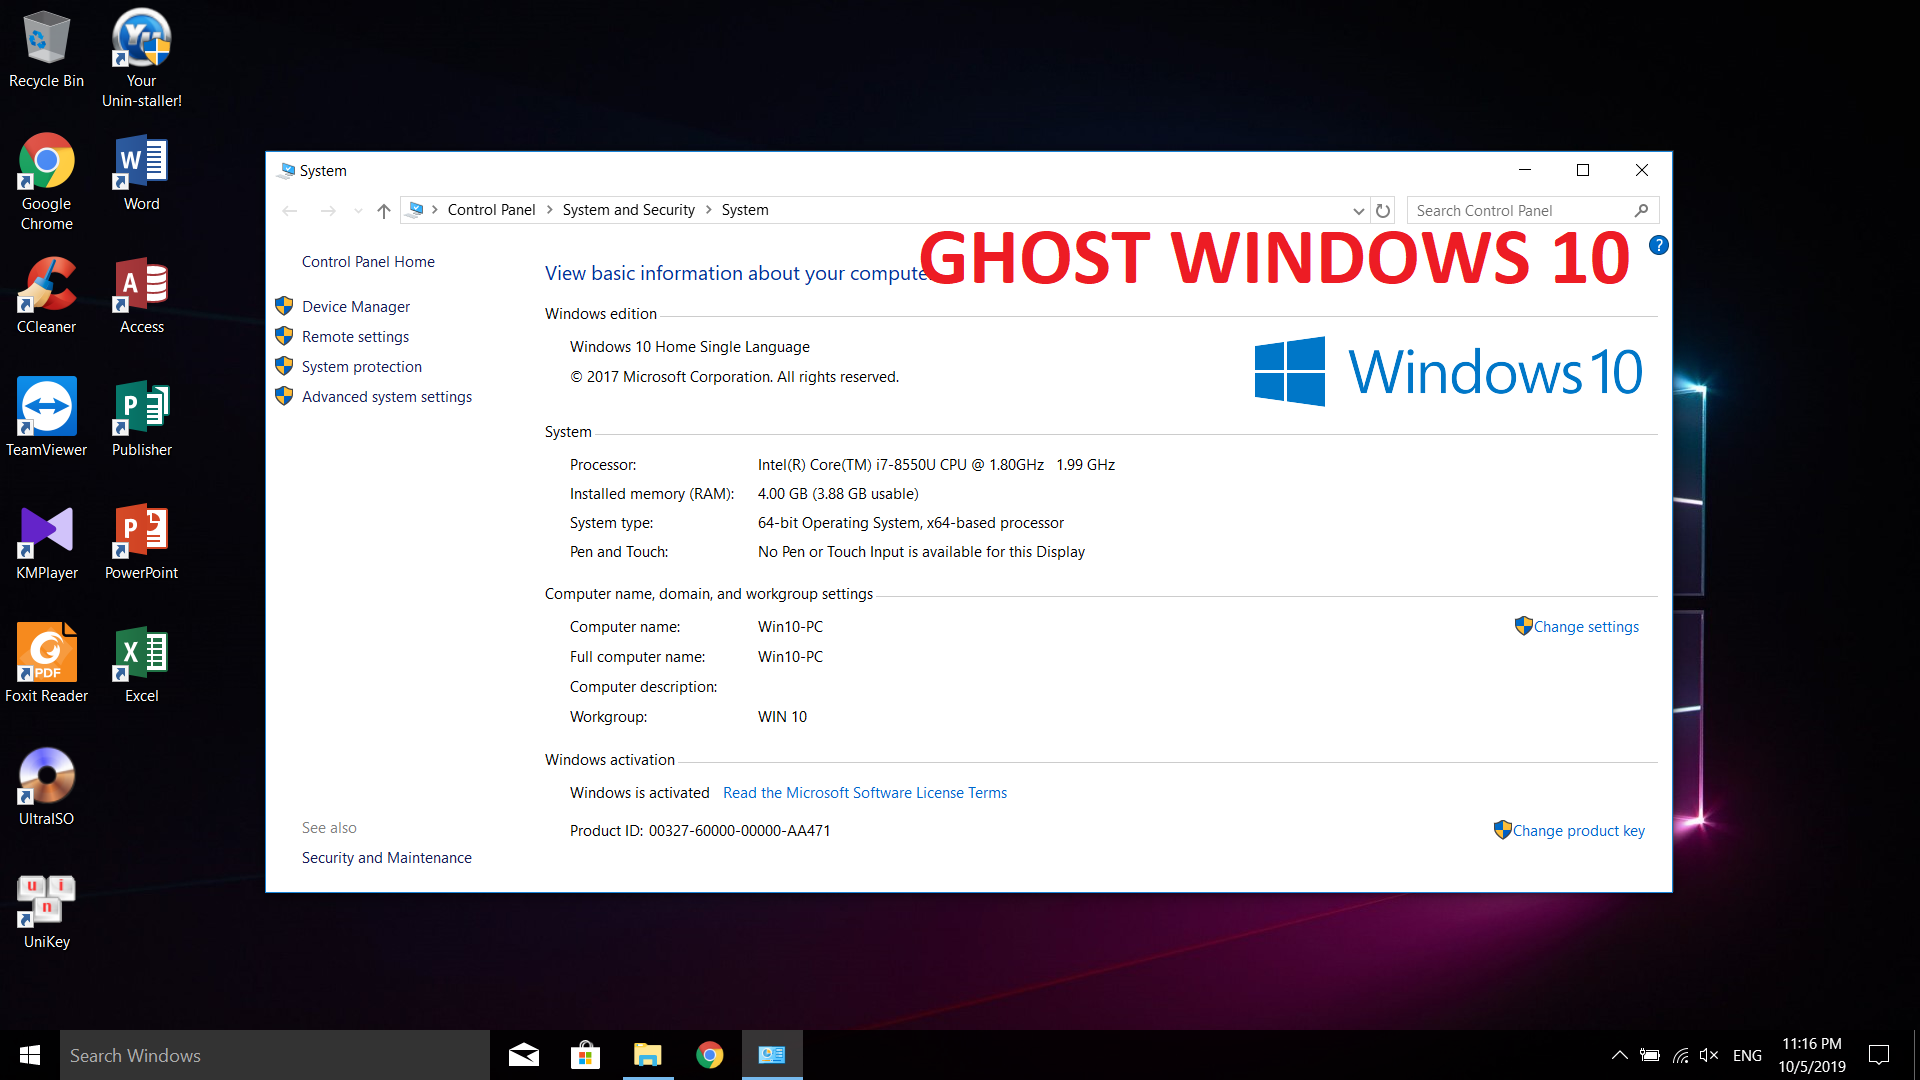Open System protection link
The width and height of the screenshot is (1920, 1080).
362,367
